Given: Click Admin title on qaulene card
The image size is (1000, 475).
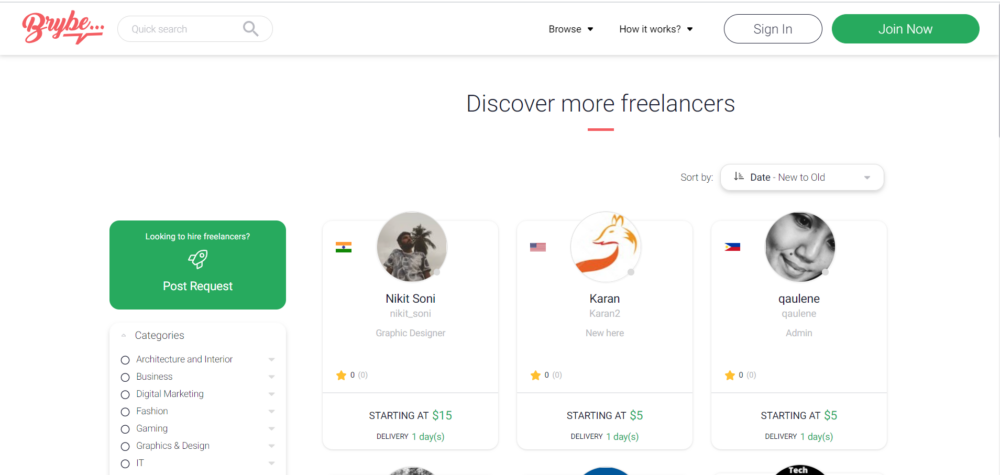Looking at the screenshot, I should pyautogui.click(x=799, y=333).
